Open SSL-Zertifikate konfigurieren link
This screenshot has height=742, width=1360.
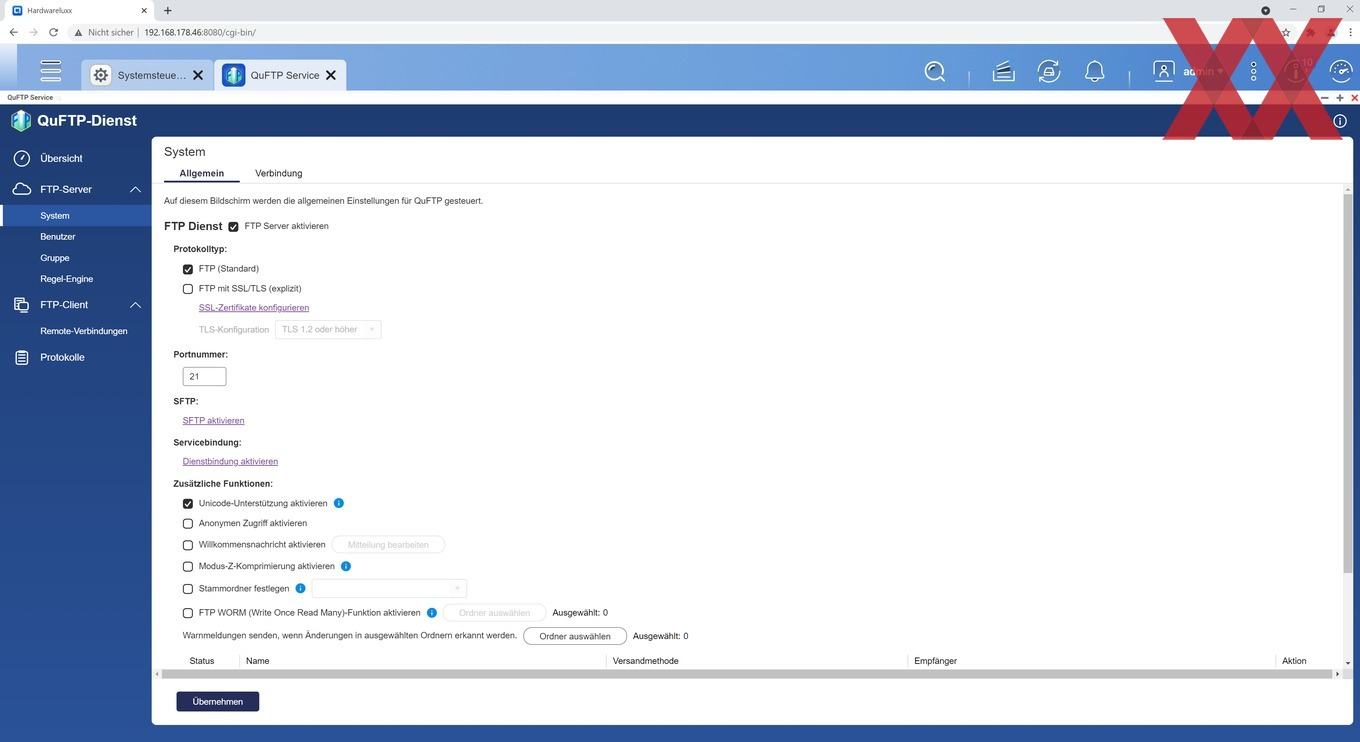click(254, 308)
